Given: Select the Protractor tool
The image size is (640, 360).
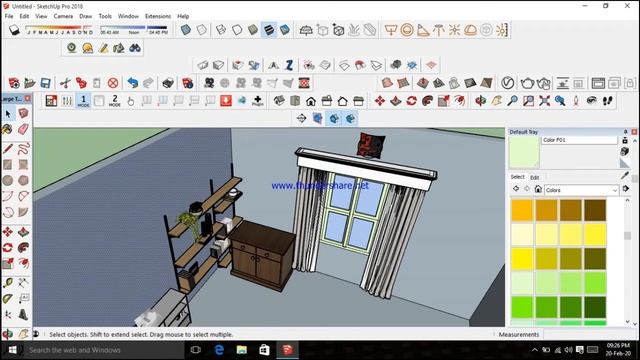Looking at the screenshot, I should click(x=8, y=299).
